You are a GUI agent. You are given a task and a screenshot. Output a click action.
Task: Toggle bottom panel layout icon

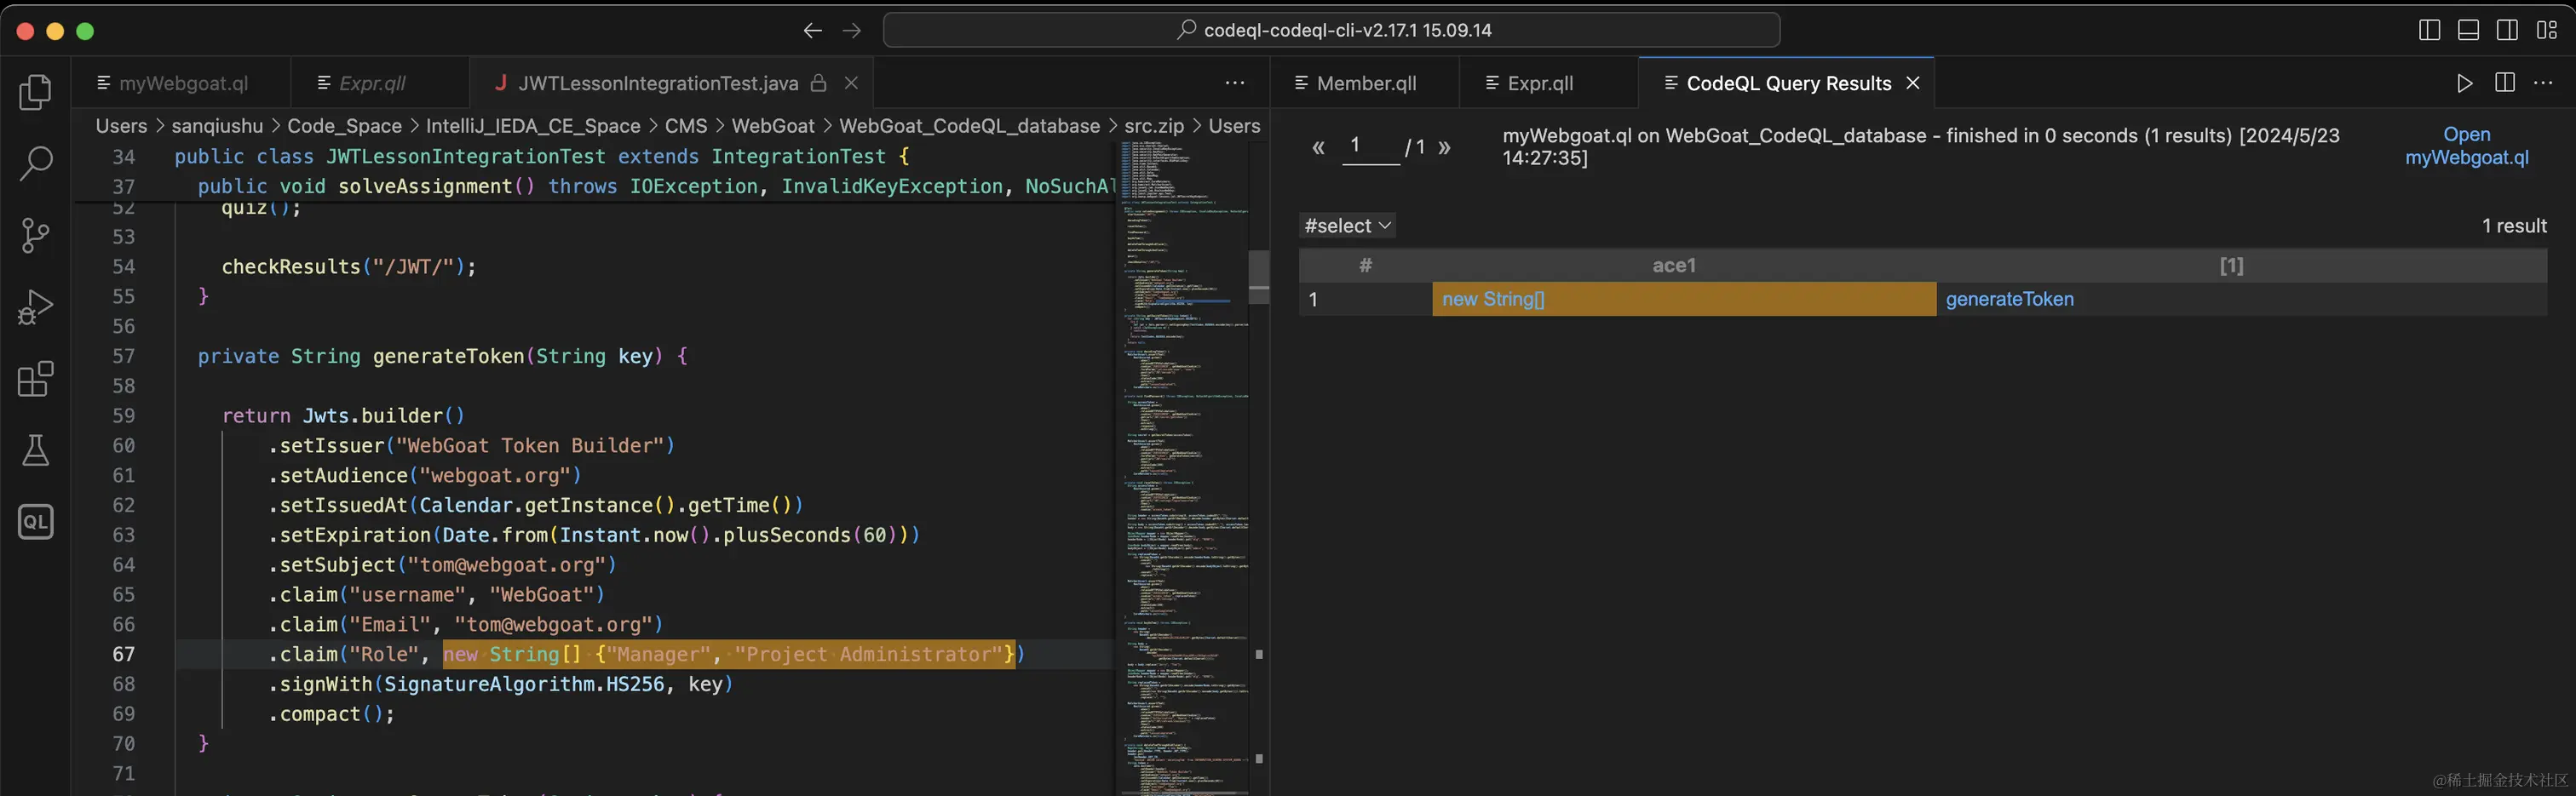pyautogui.click(x=2468, y=30)
